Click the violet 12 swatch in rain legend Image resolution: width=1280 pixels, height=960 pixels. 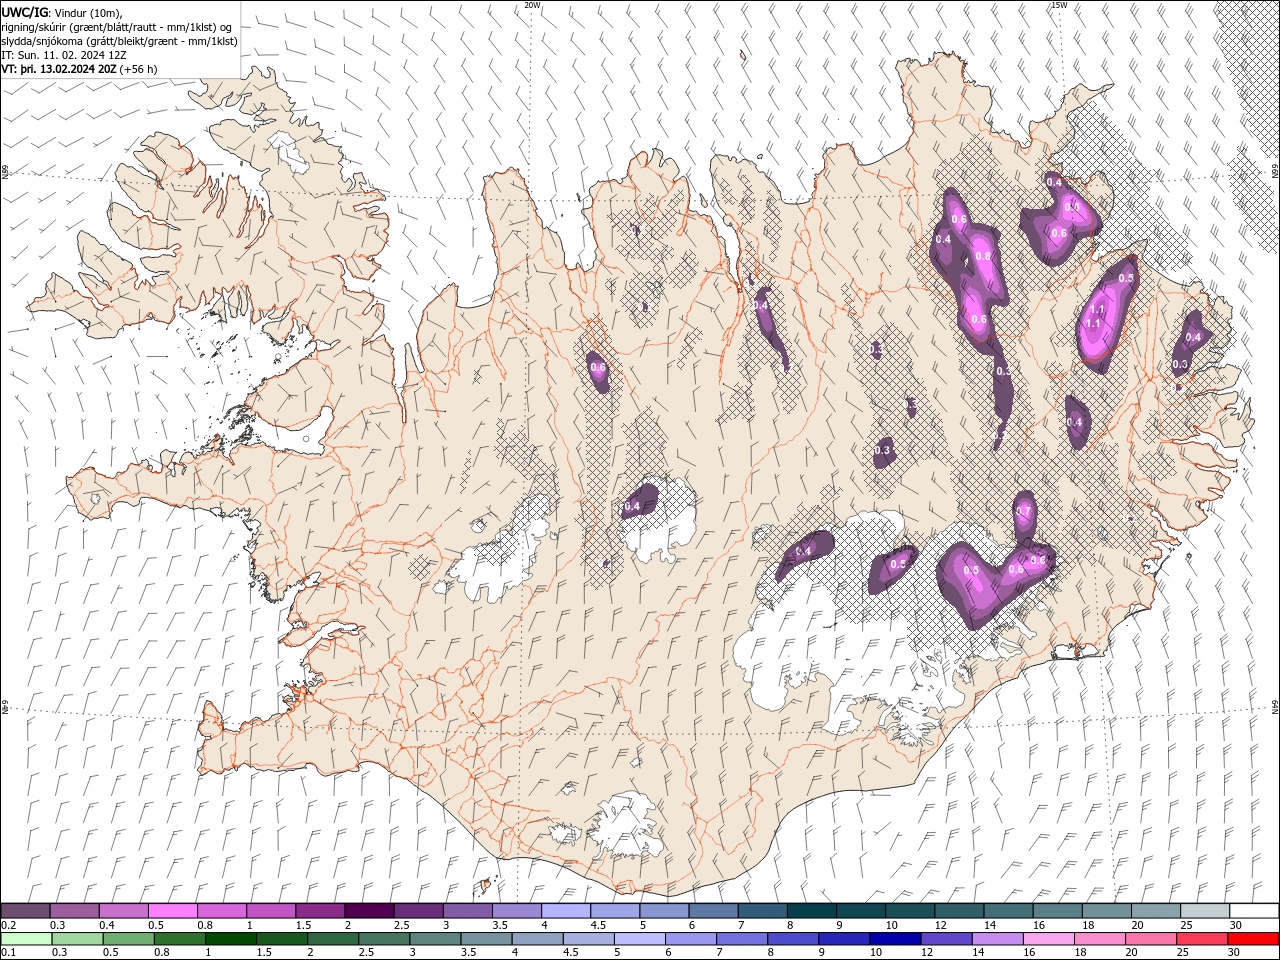pos(946,939)
